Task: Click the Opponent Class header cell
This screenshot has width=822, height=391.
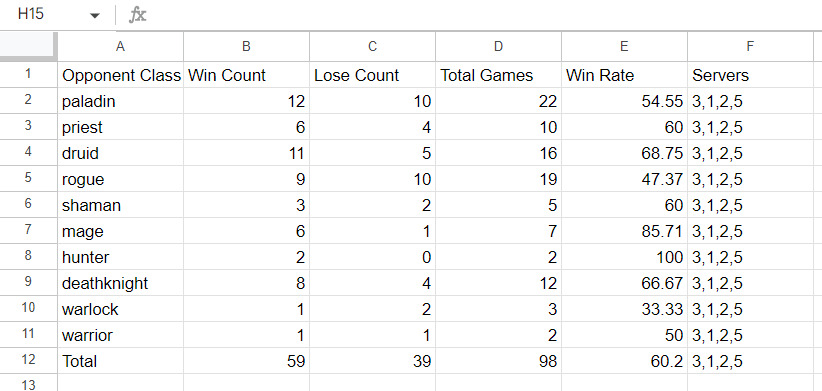Action: click(121, 75)
